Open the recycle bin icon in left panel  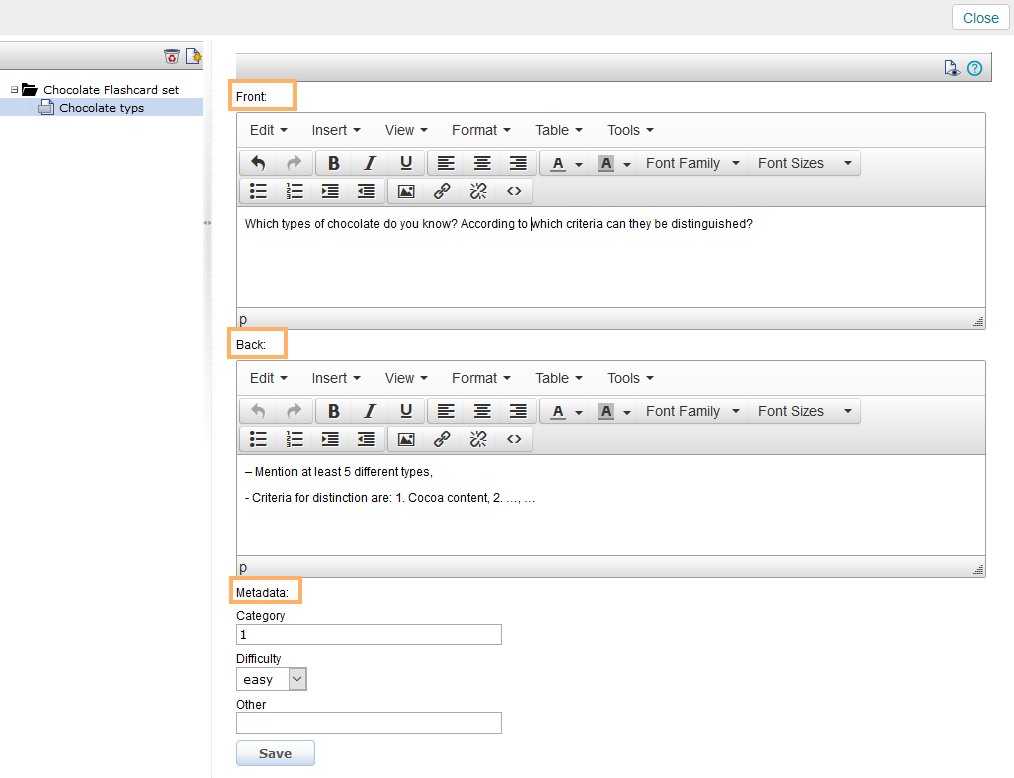(172, 56)
